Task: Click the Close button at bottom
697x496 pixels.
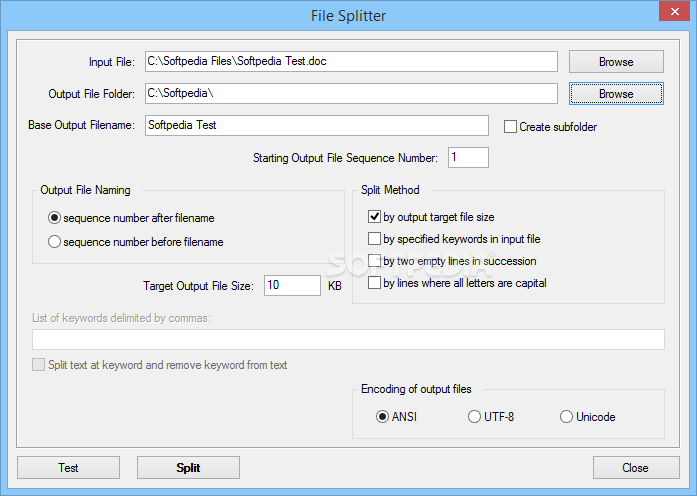Action: (636, 468)
